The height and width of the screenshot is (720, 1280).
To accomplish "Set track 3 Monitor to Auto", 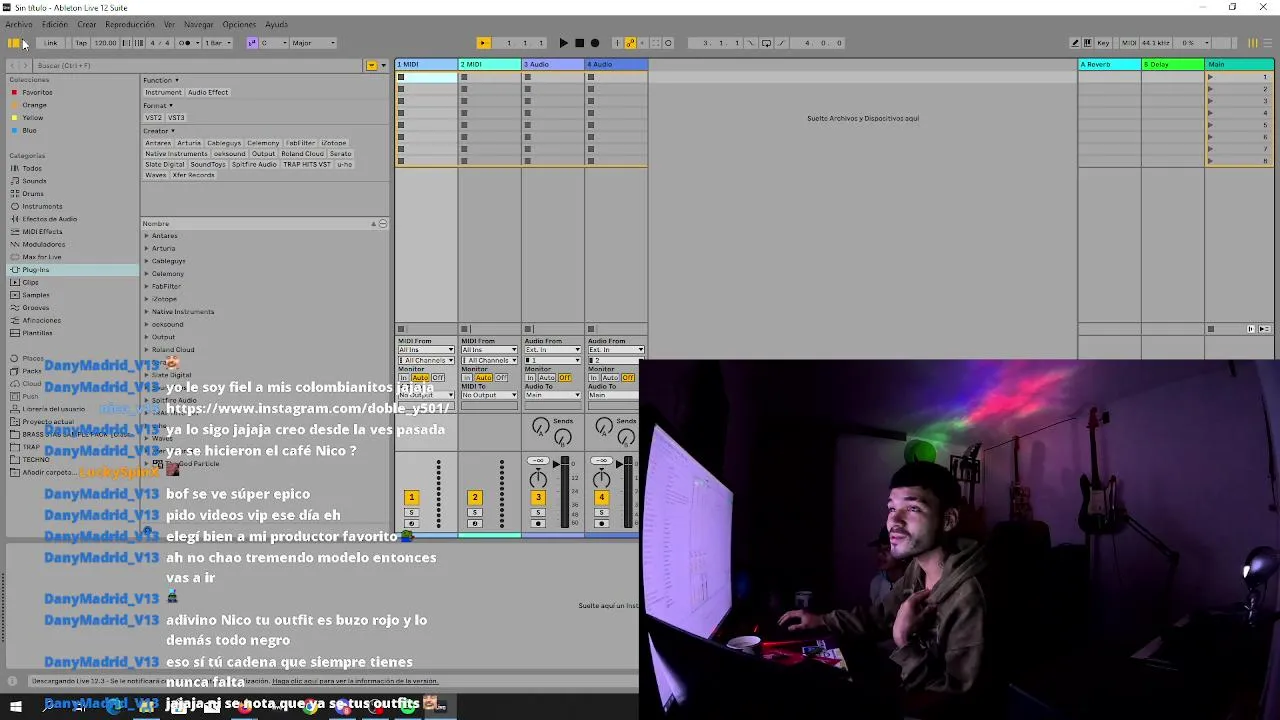I will 547,378.
